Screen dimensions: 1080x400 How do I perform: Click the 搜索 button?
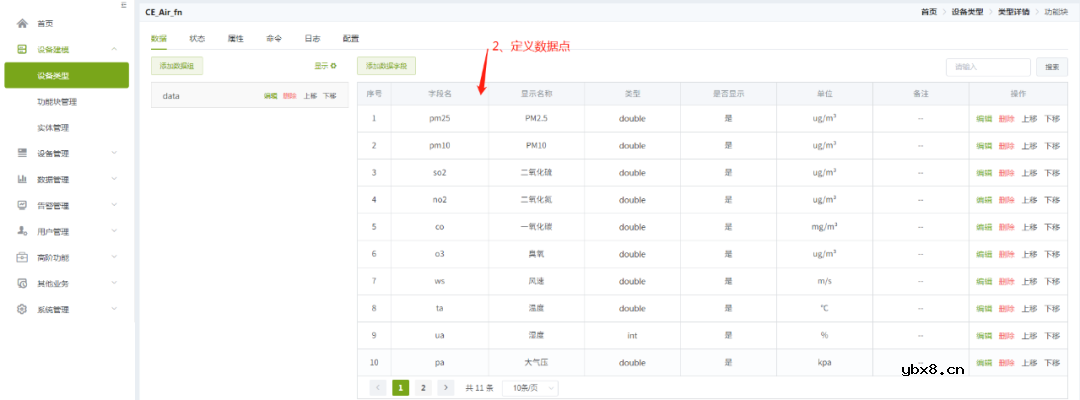click(1052, 67)
